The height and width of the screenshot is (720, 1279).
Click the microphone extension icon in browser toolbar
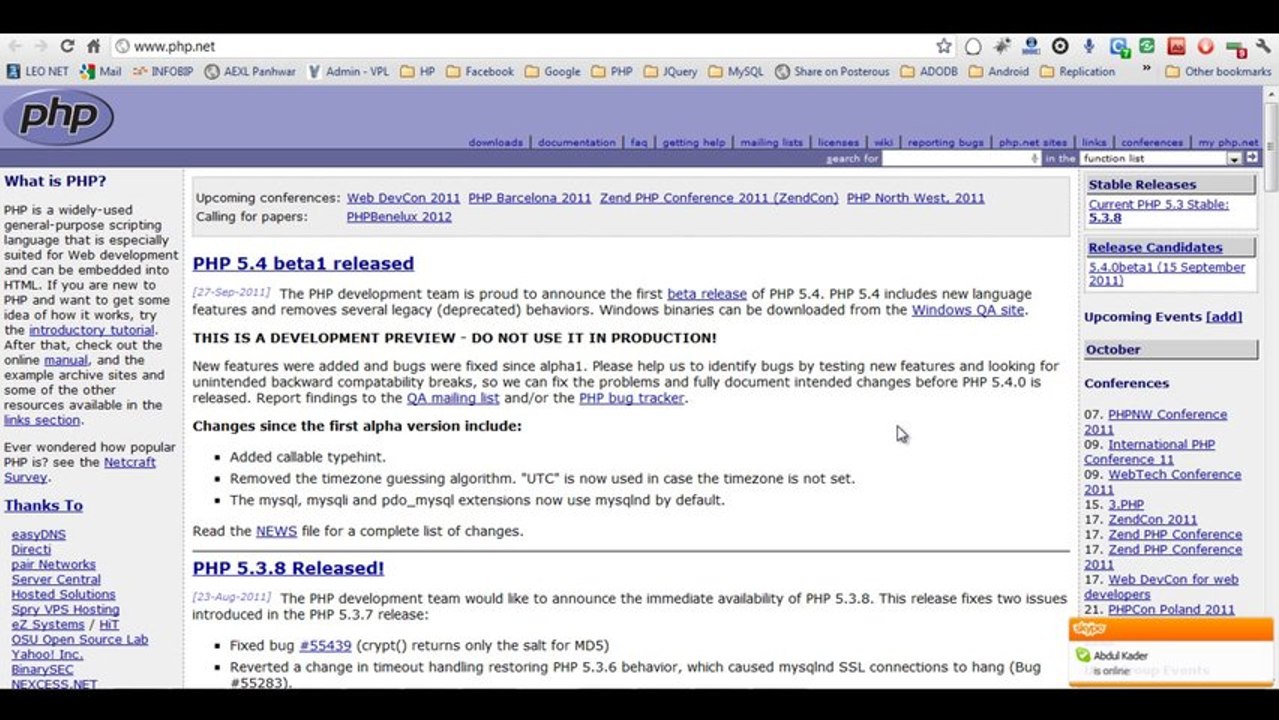point(1089,46)
